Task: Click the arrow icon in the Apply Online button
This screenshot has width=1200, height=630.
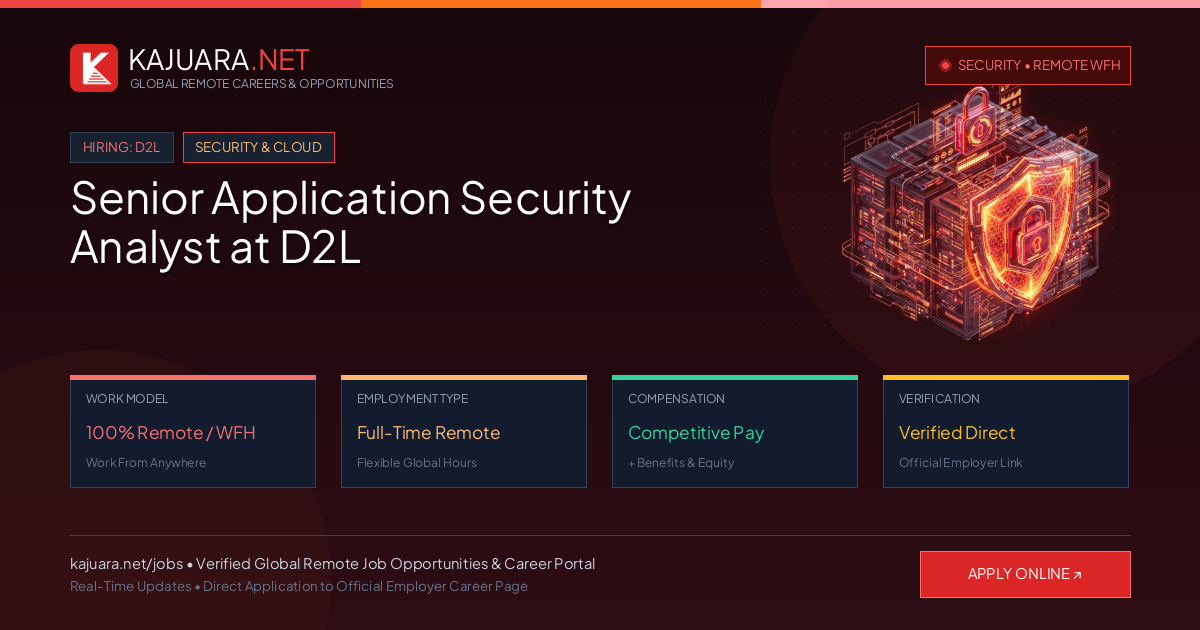Action: coord(1078,575)
